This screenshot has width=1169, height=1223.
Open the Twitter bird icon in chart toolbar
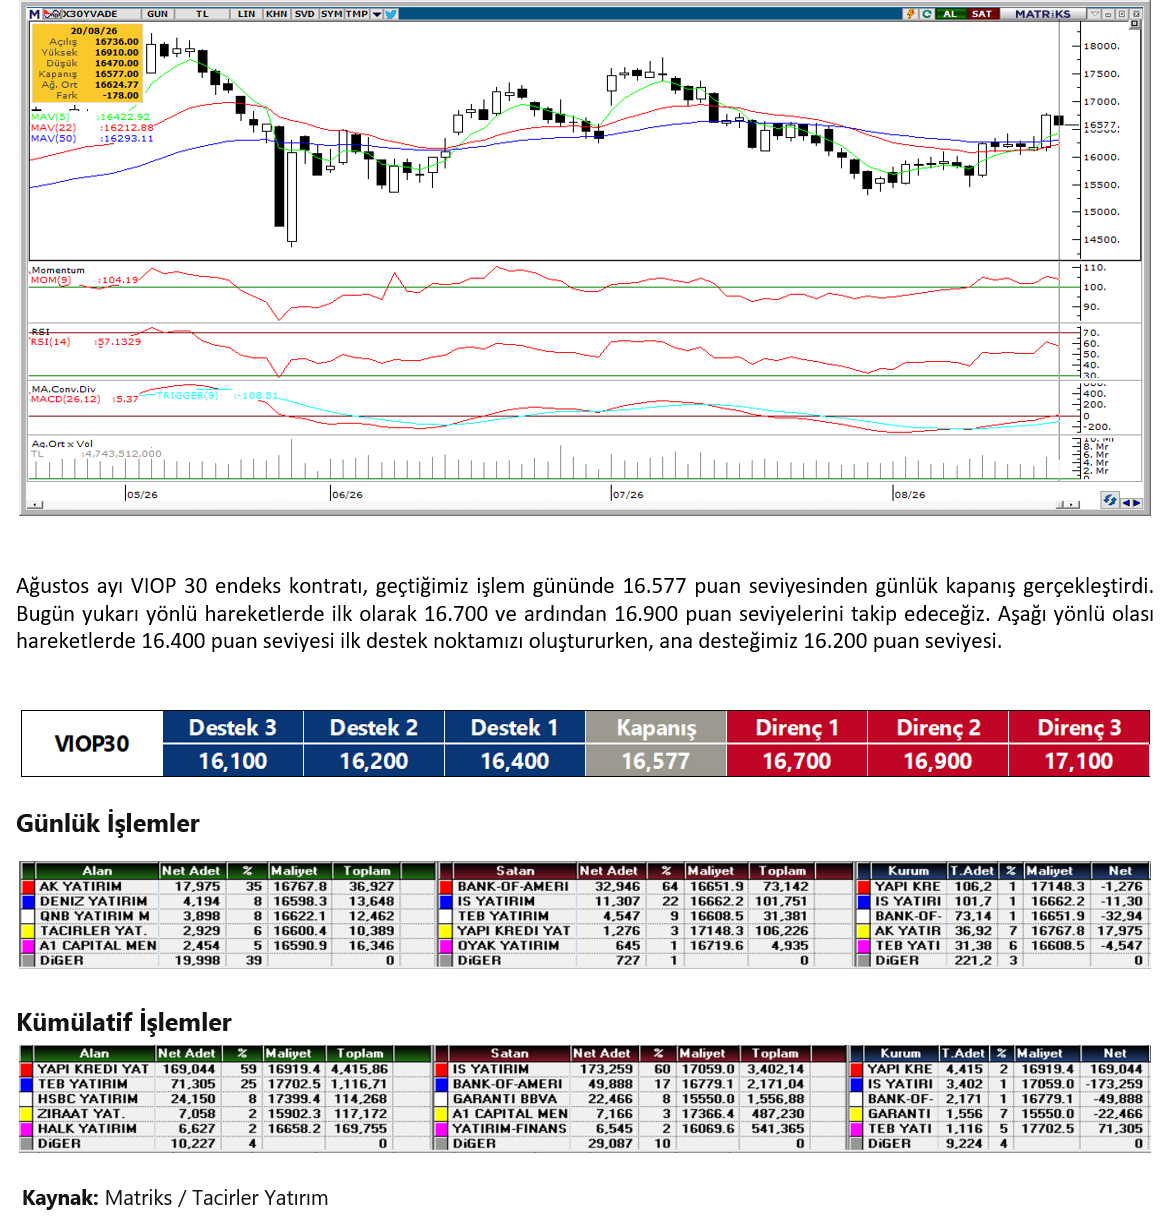[390, 14]
